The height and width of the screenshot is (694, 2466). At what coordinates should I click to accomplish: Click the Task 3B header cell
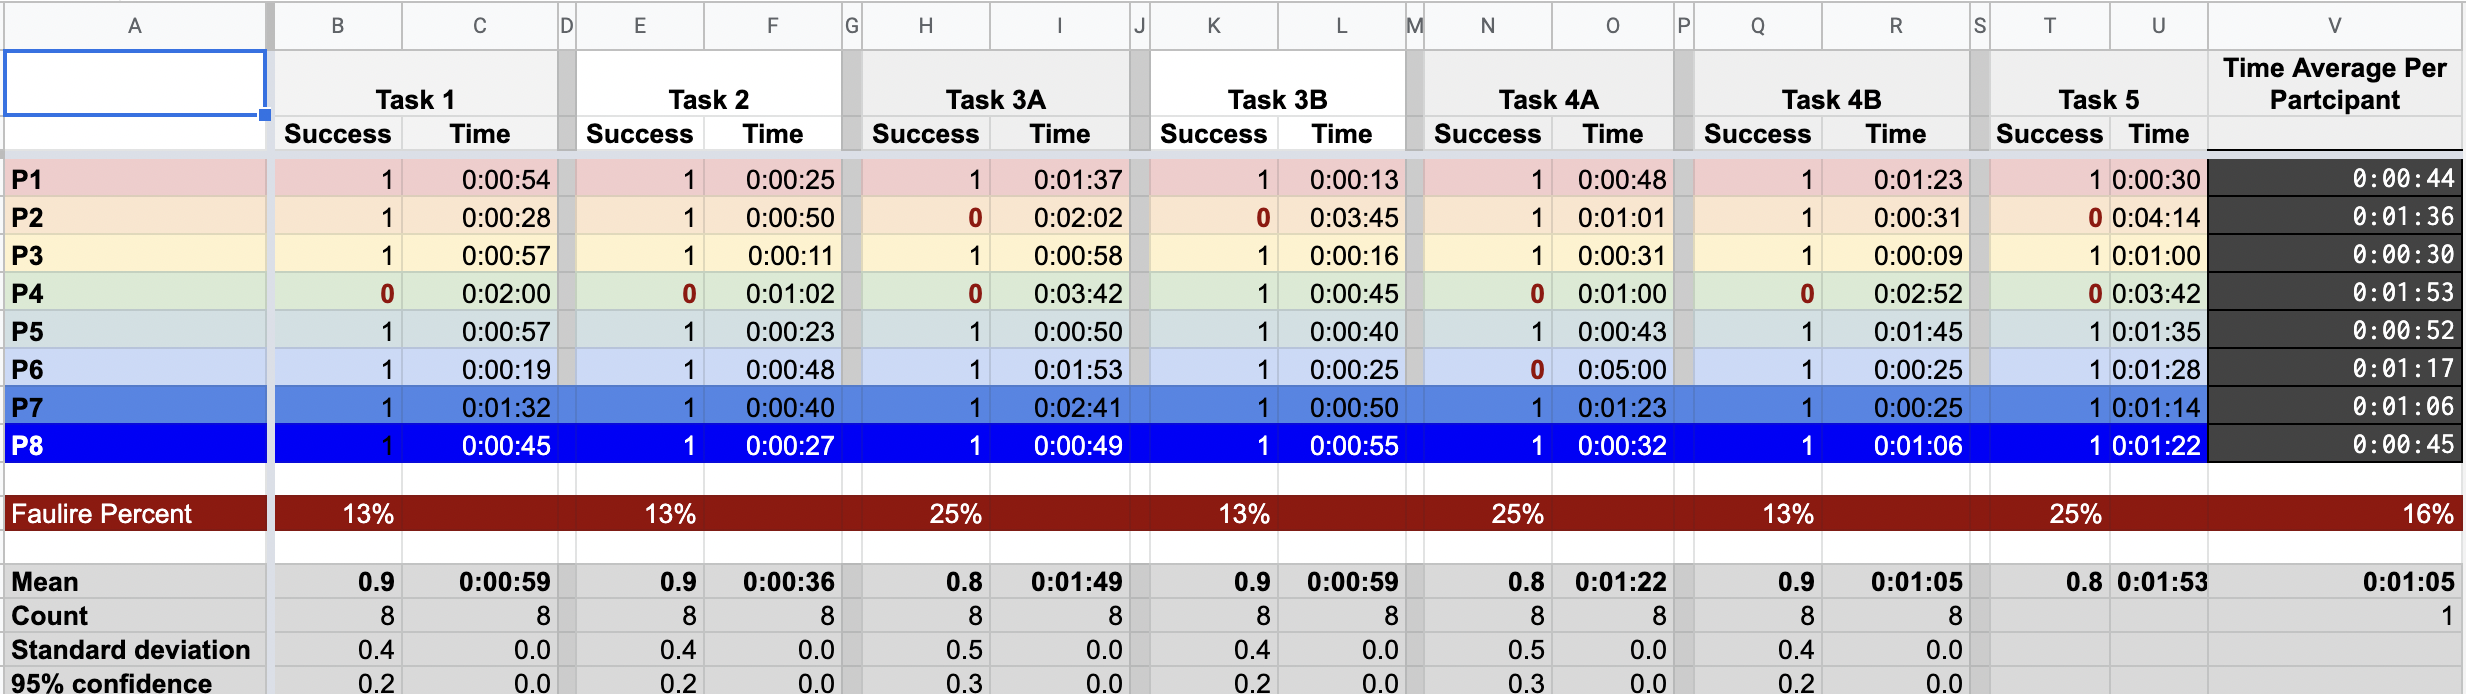(1277, 84)
